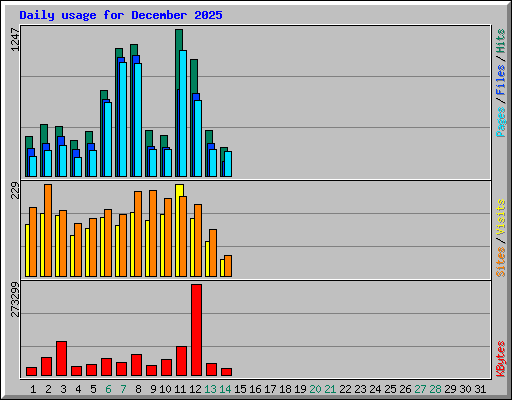
Task: Click day 8 on the x-axis
Action: click(138, 389)
